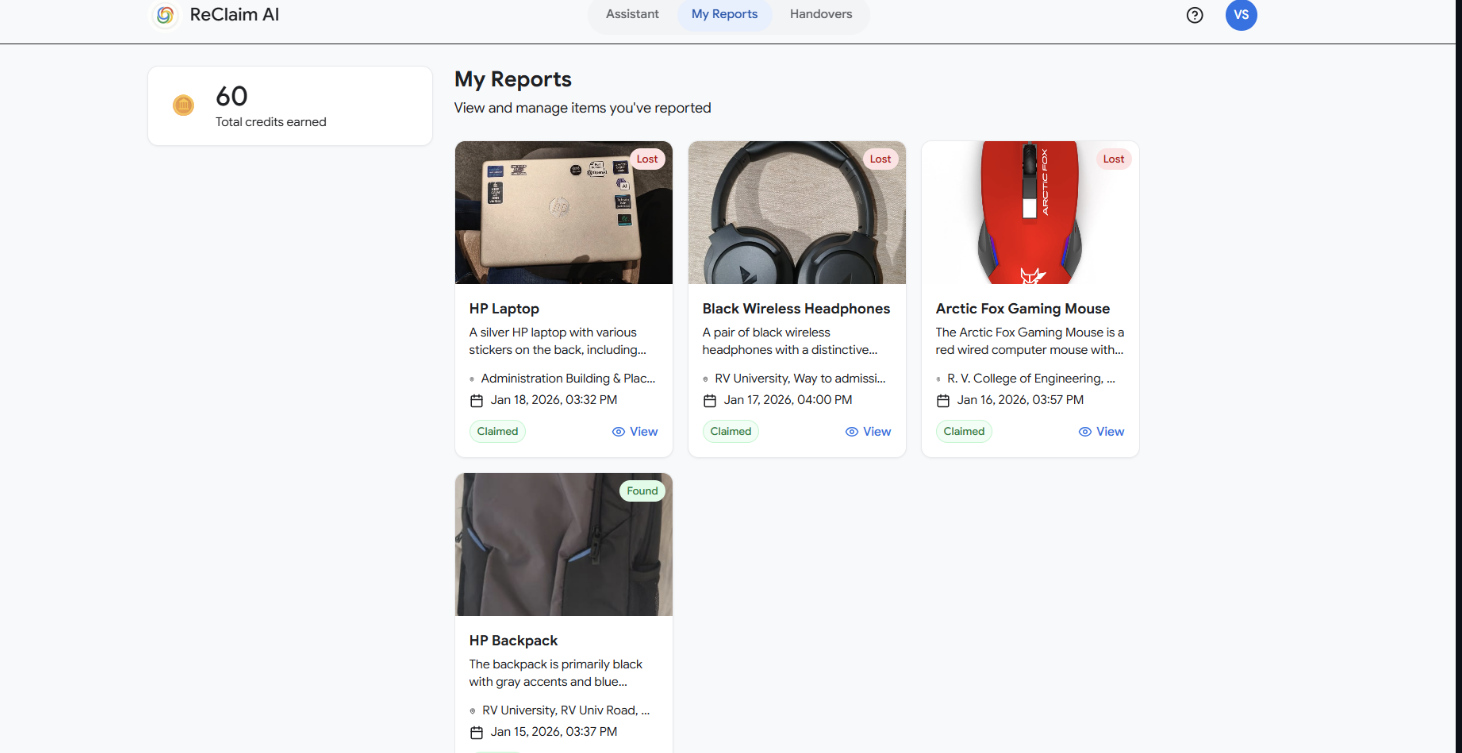Open the help question mark icon
The width and height of the screenshot is (1462, 753).
tap(1195, 15)
